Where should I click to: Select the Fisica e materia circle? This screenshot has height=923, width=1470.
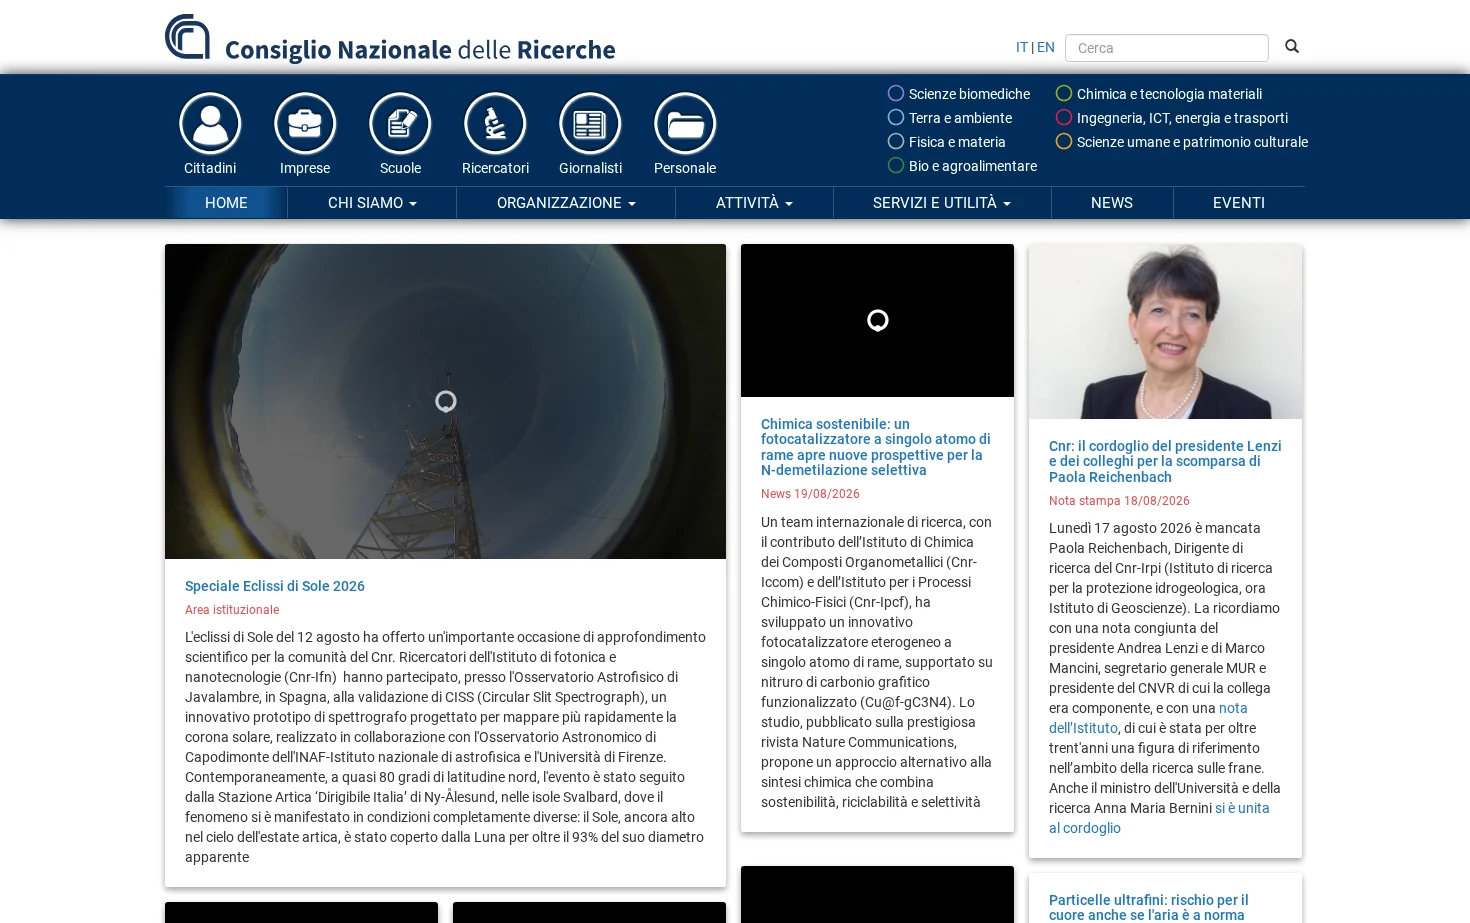896,141
